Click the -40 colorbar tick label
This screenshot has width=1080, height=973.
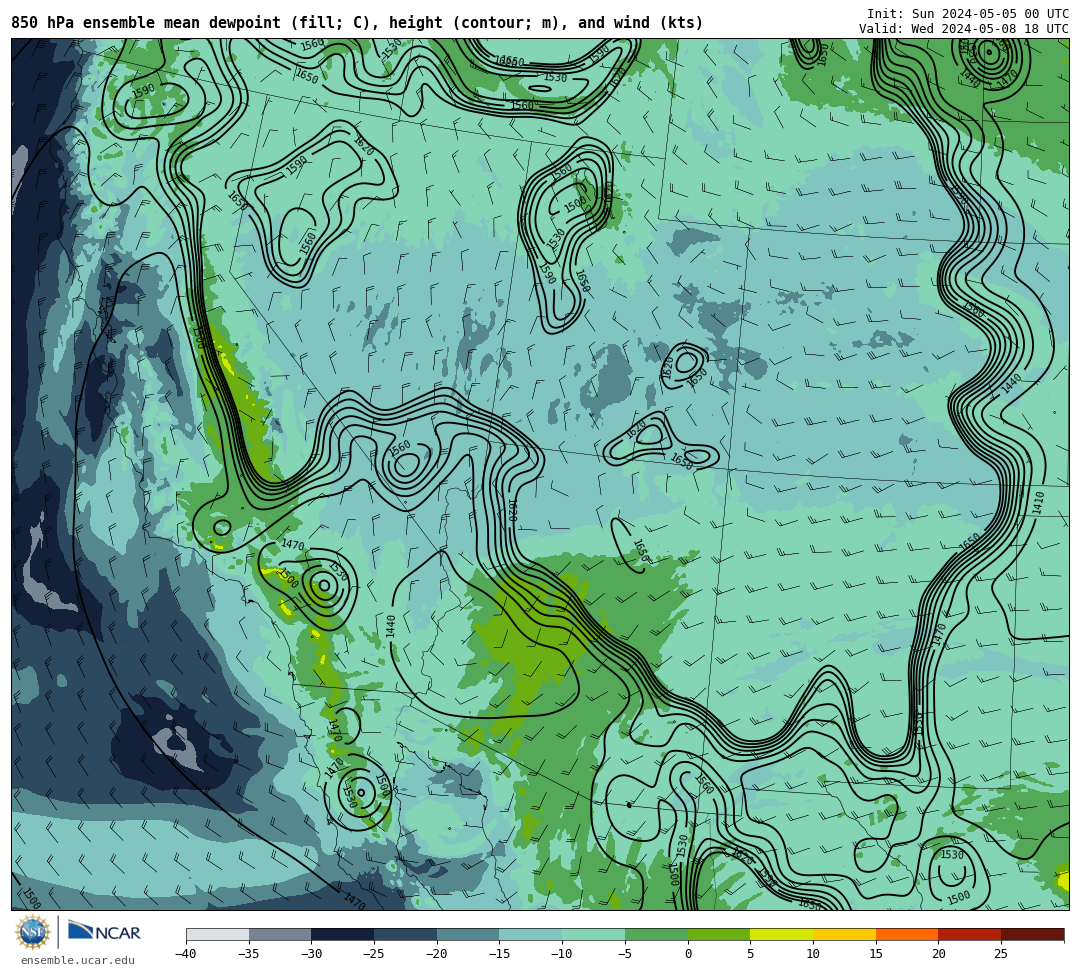pos(186,954)
